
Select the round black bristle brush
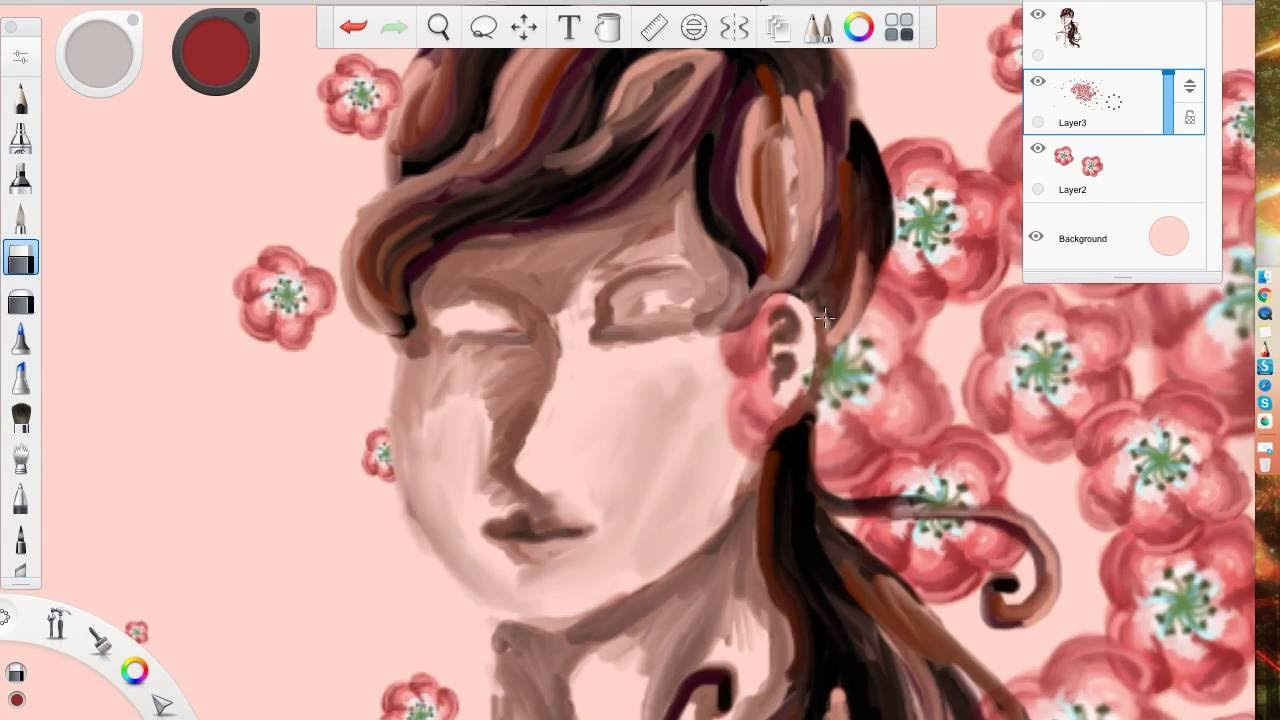tap(21, 418)
